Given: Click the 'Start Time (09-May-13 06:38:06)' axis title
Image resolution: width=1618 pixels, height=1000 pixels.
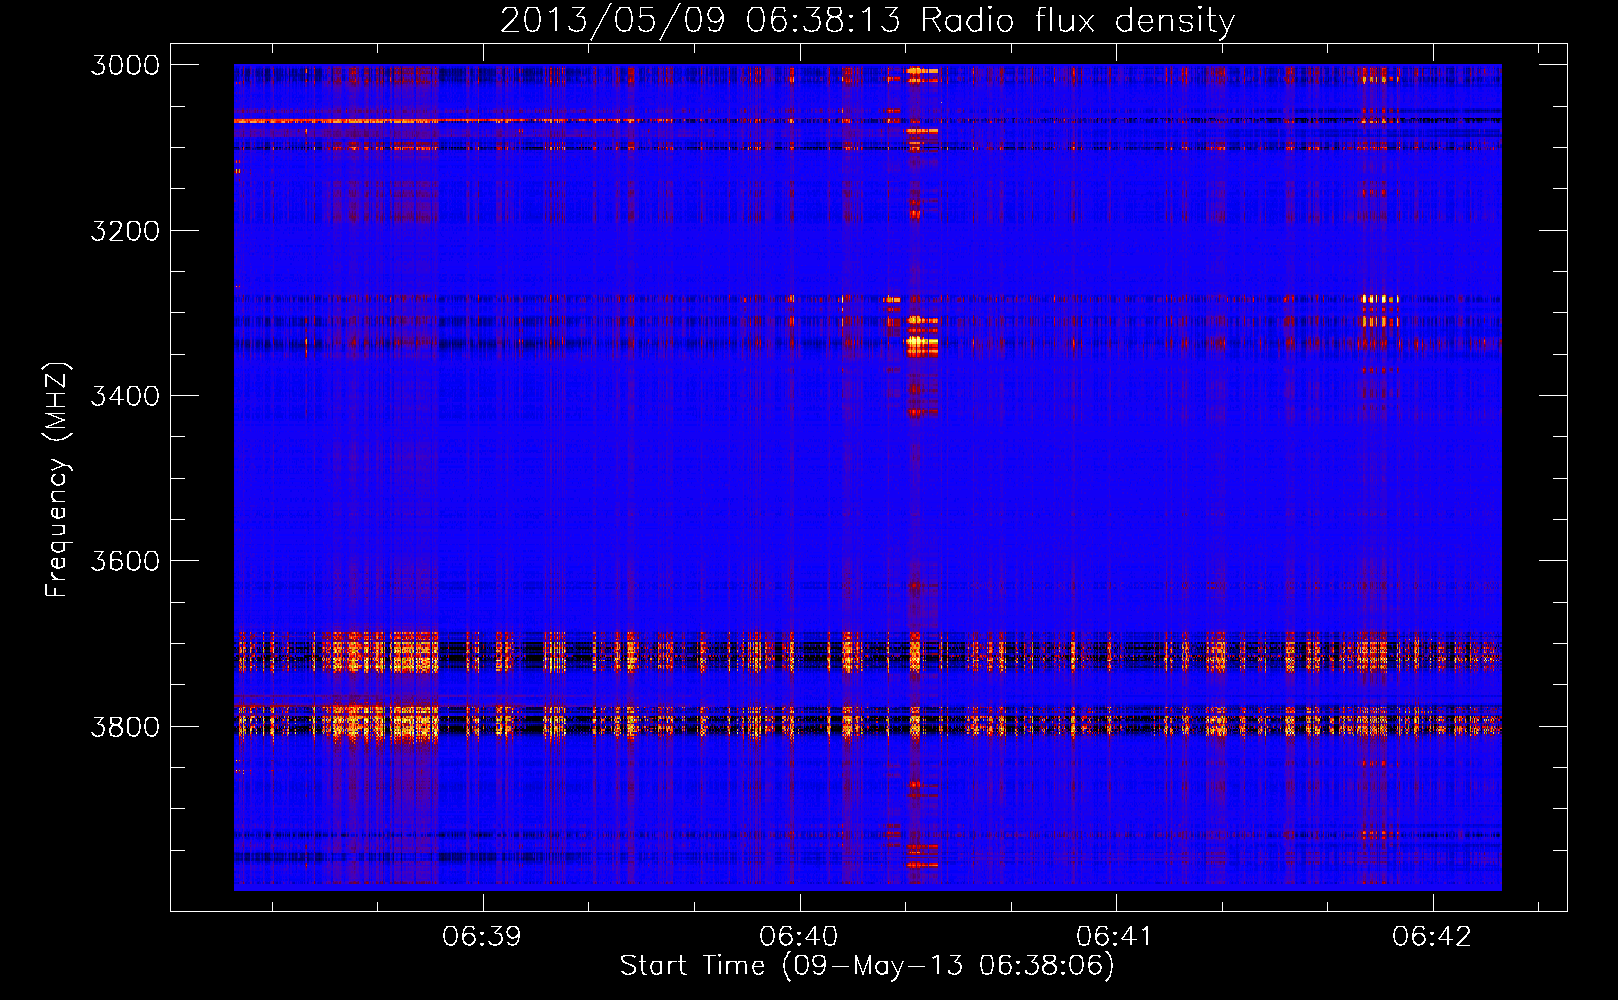Looking at the screenshot, I should (867, 966).
